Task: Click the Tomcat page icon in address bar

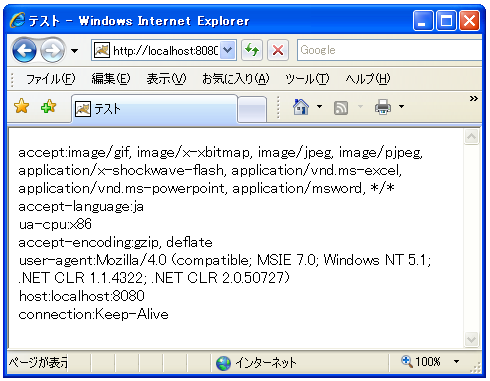Action: [102, 50]
